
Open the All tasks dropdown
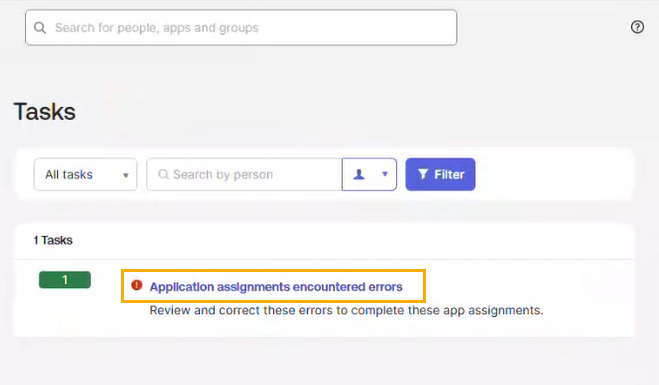pos(85,174)
